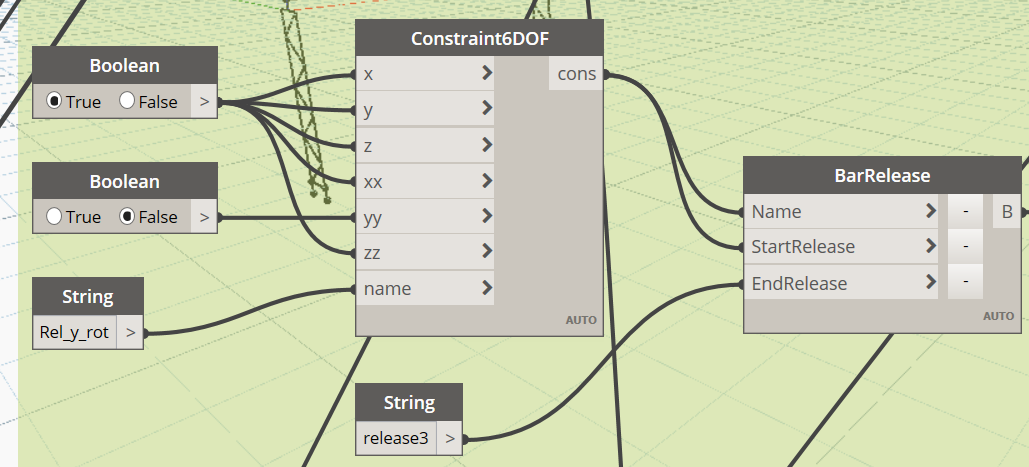Remove the EndRelease port with its minus button
This screenshot has height=467, width=1029.
point(965,283)
